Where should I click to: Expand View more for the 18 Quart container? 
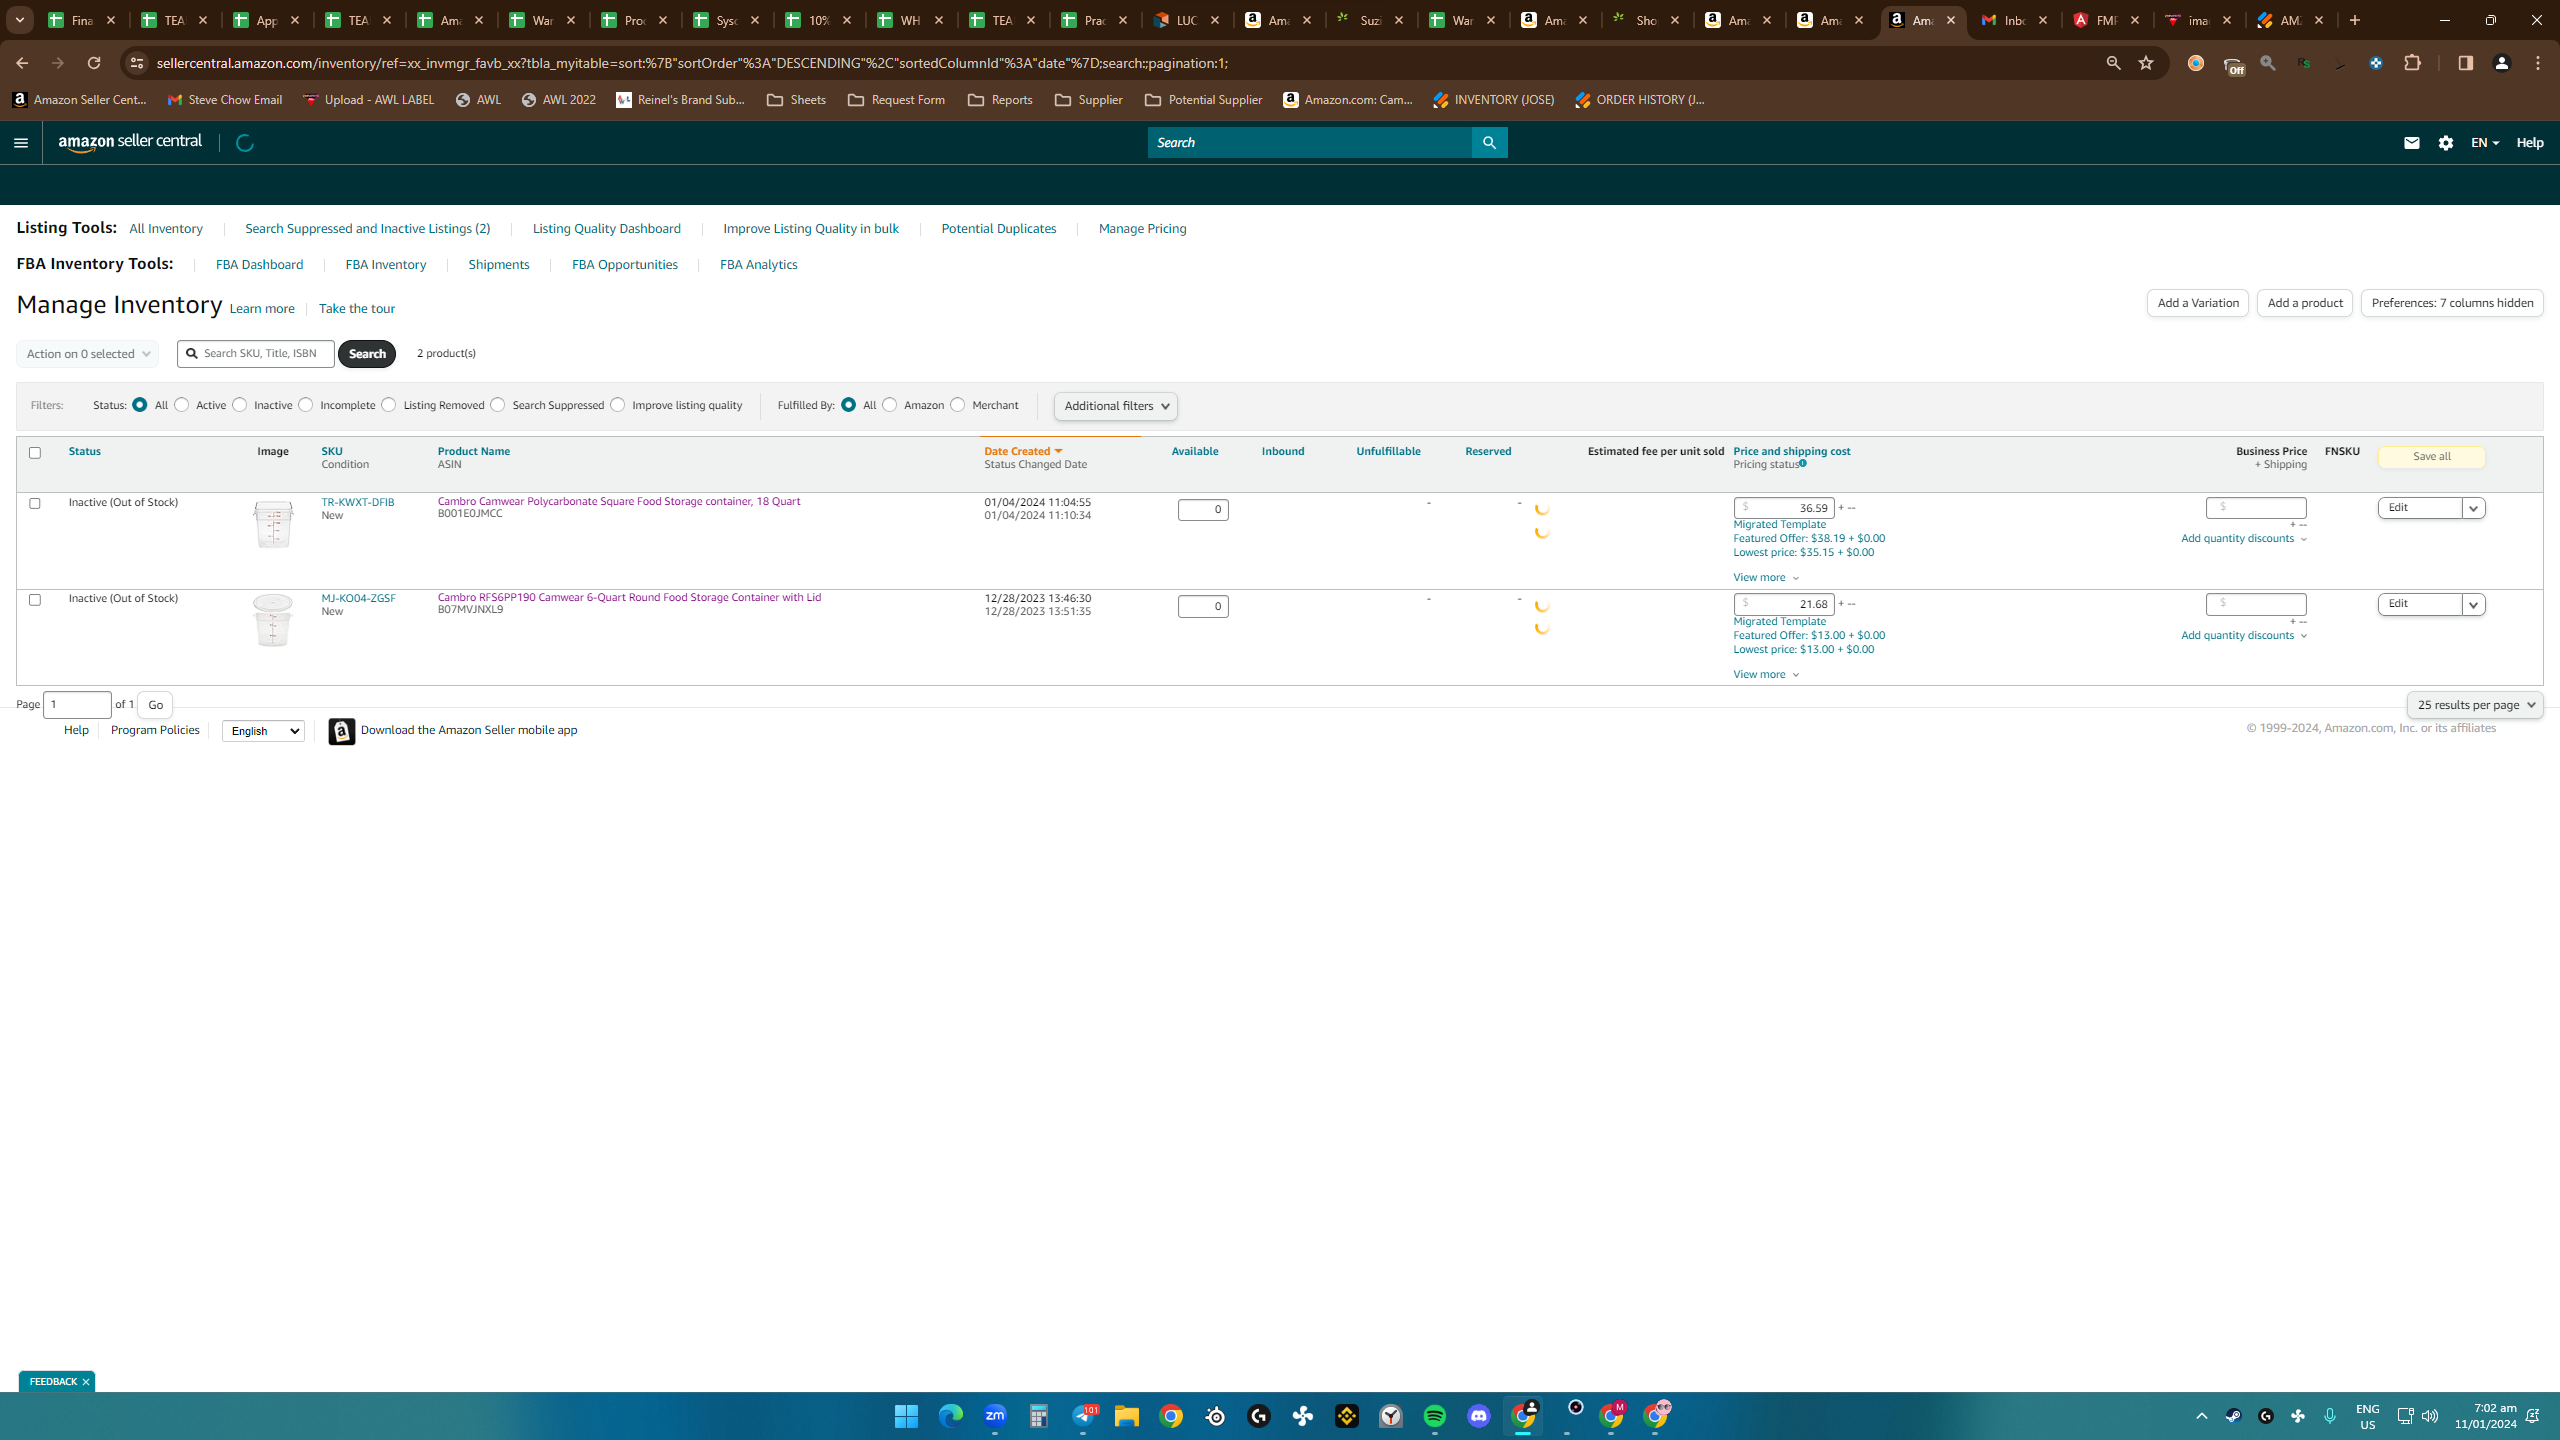coord(1766,578)
